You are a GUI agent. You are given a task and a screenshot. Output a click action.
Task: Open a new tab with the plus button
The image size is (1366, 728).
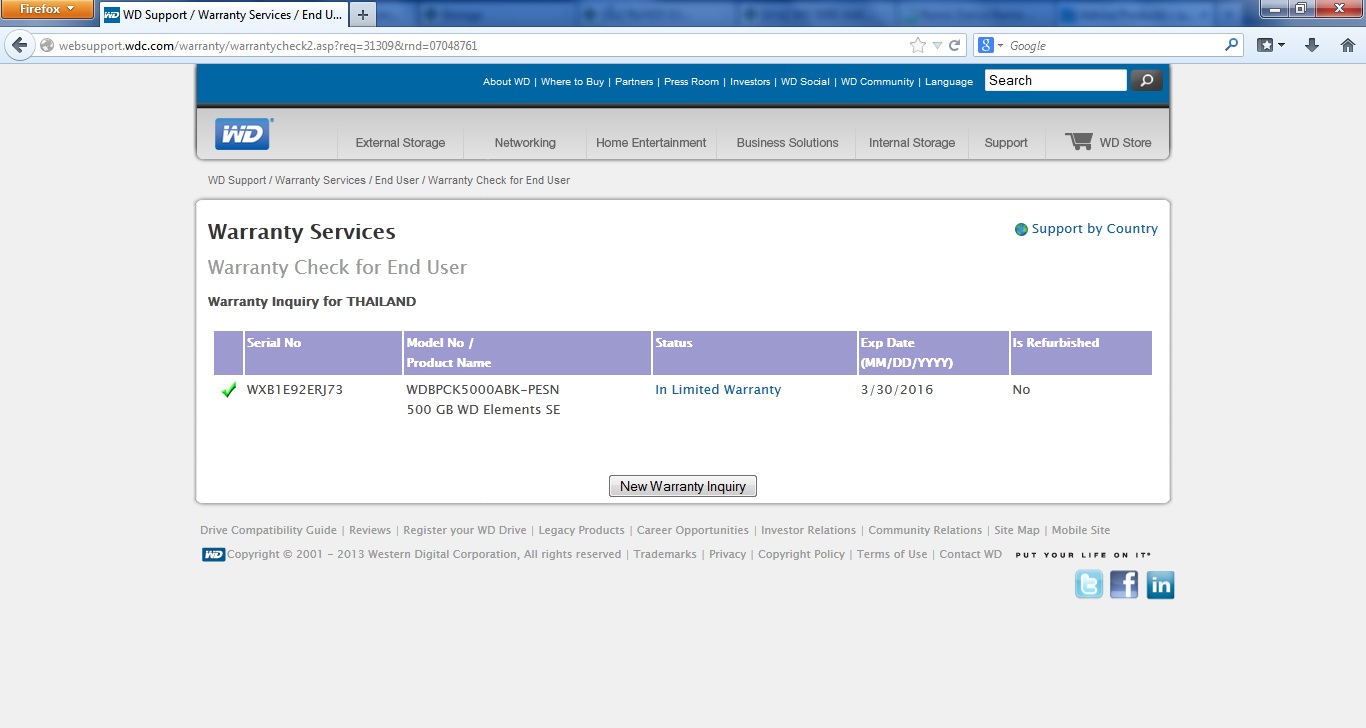[x=362, y=15]
